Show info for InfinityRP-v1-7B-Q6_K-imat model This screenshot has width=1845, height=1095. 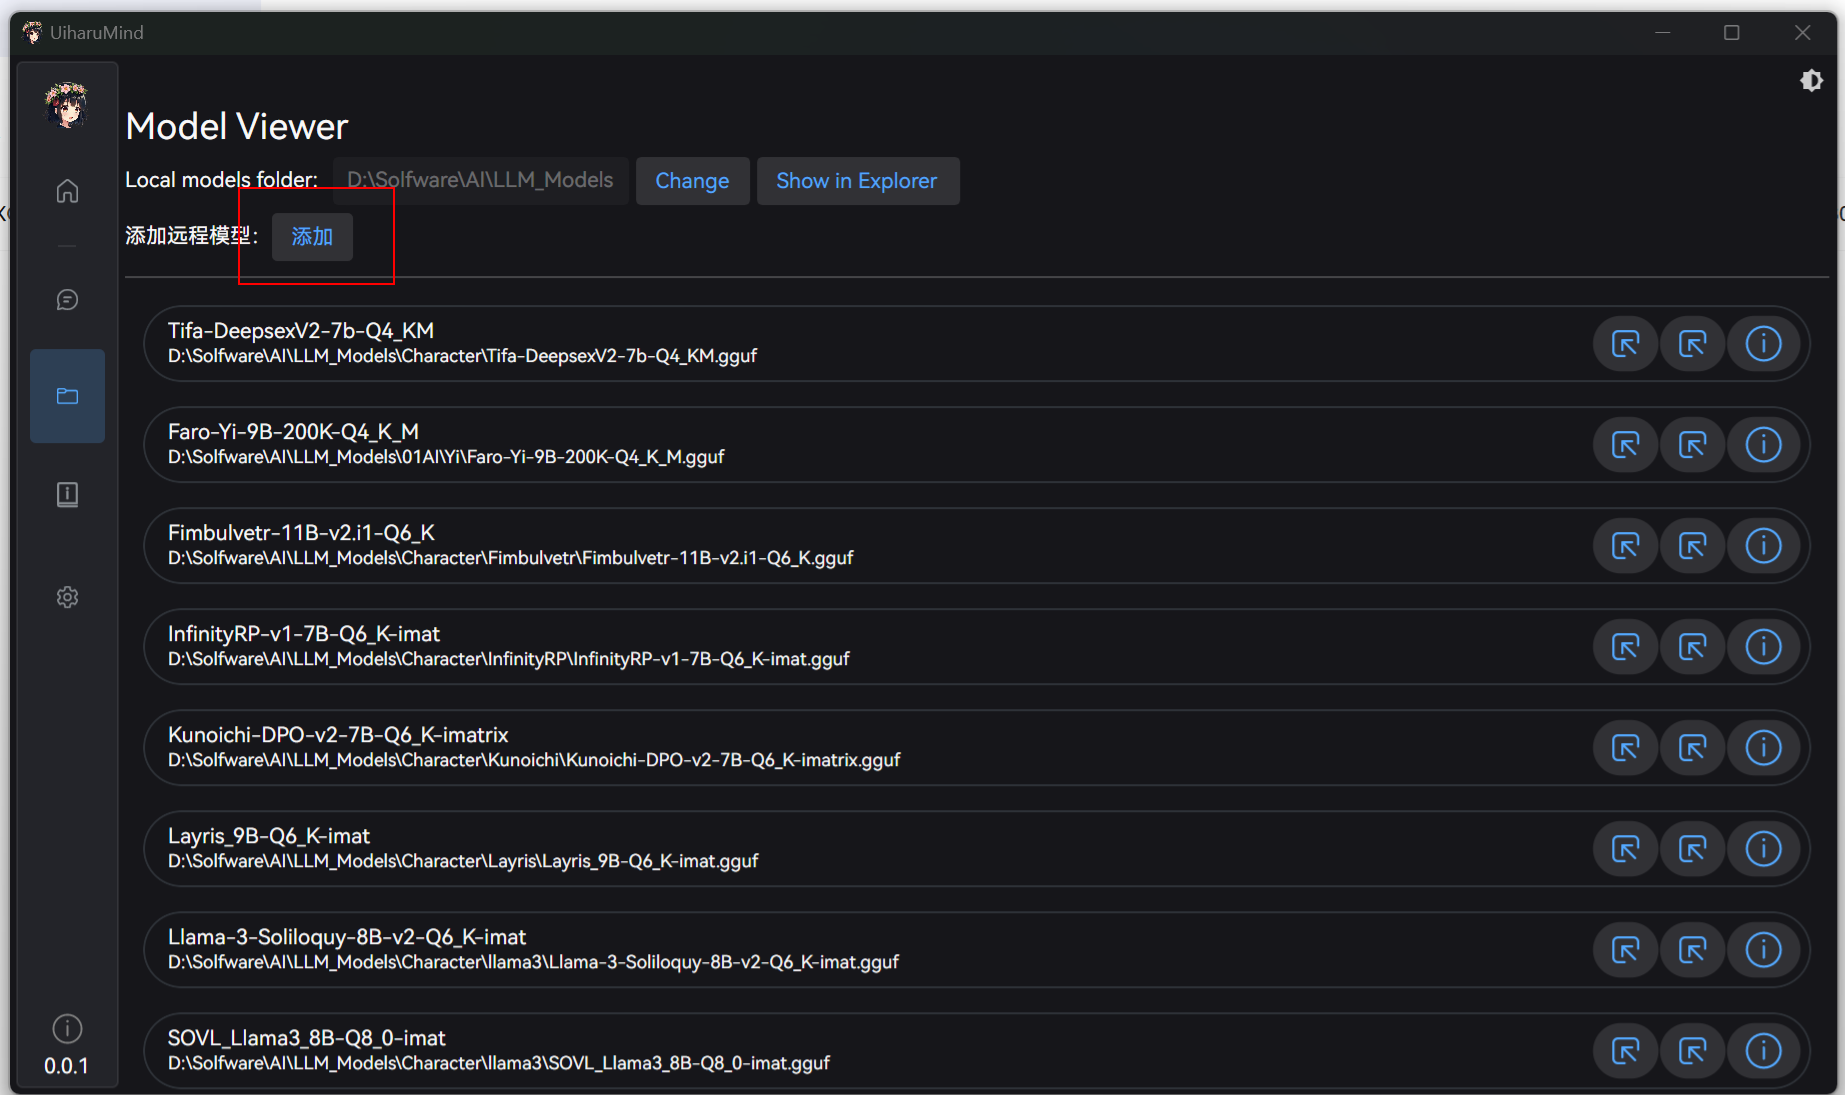(x=1763, y=647)
